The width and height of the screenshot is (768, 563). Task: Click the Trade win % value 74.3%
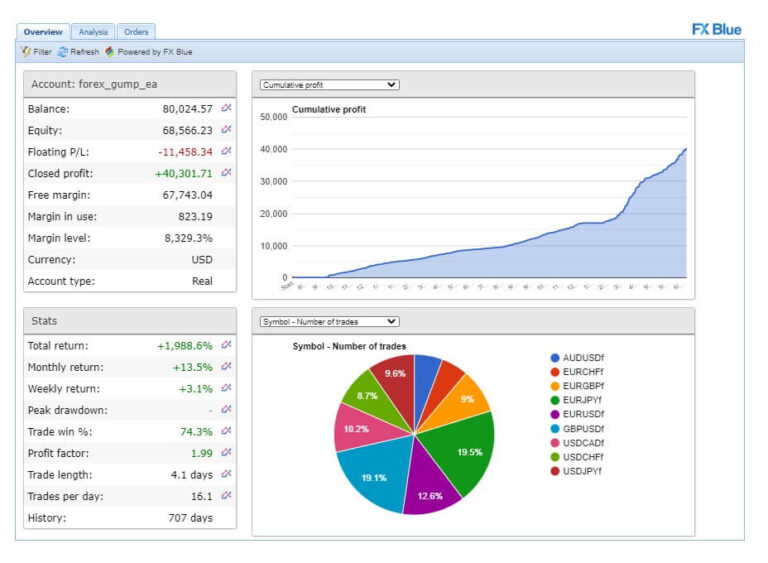click(x=196, y=432)
